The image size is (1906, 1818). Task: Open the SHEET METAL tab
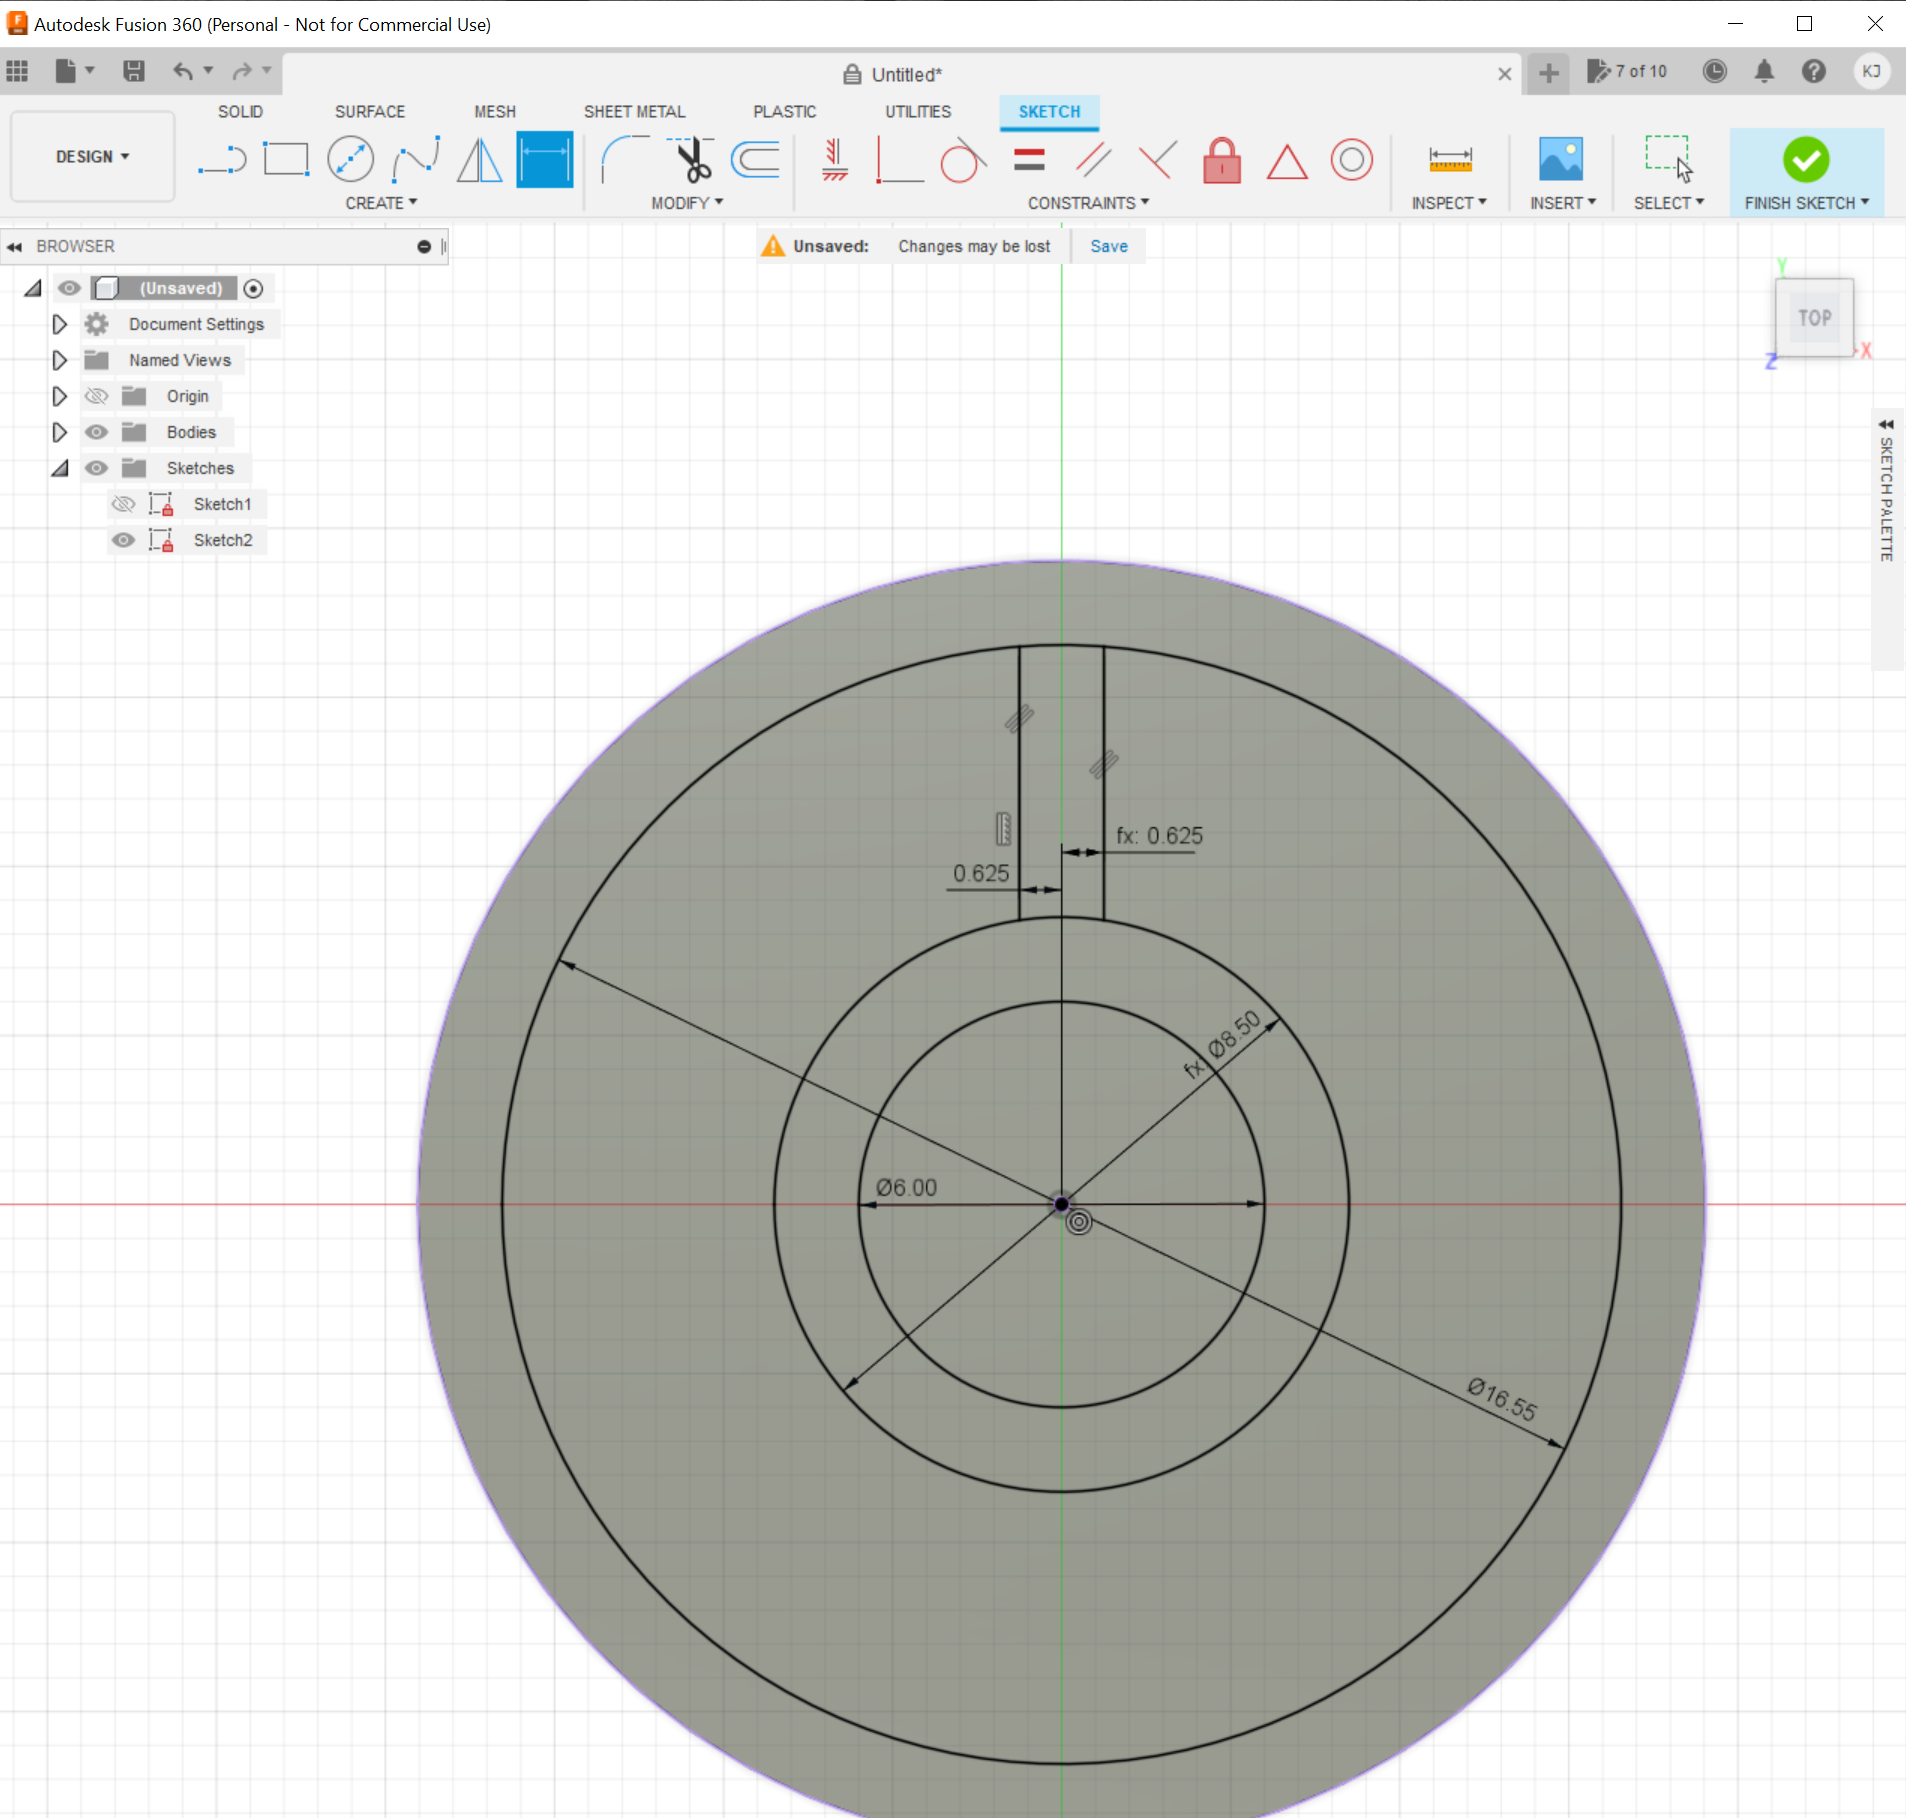pos(634,111)
